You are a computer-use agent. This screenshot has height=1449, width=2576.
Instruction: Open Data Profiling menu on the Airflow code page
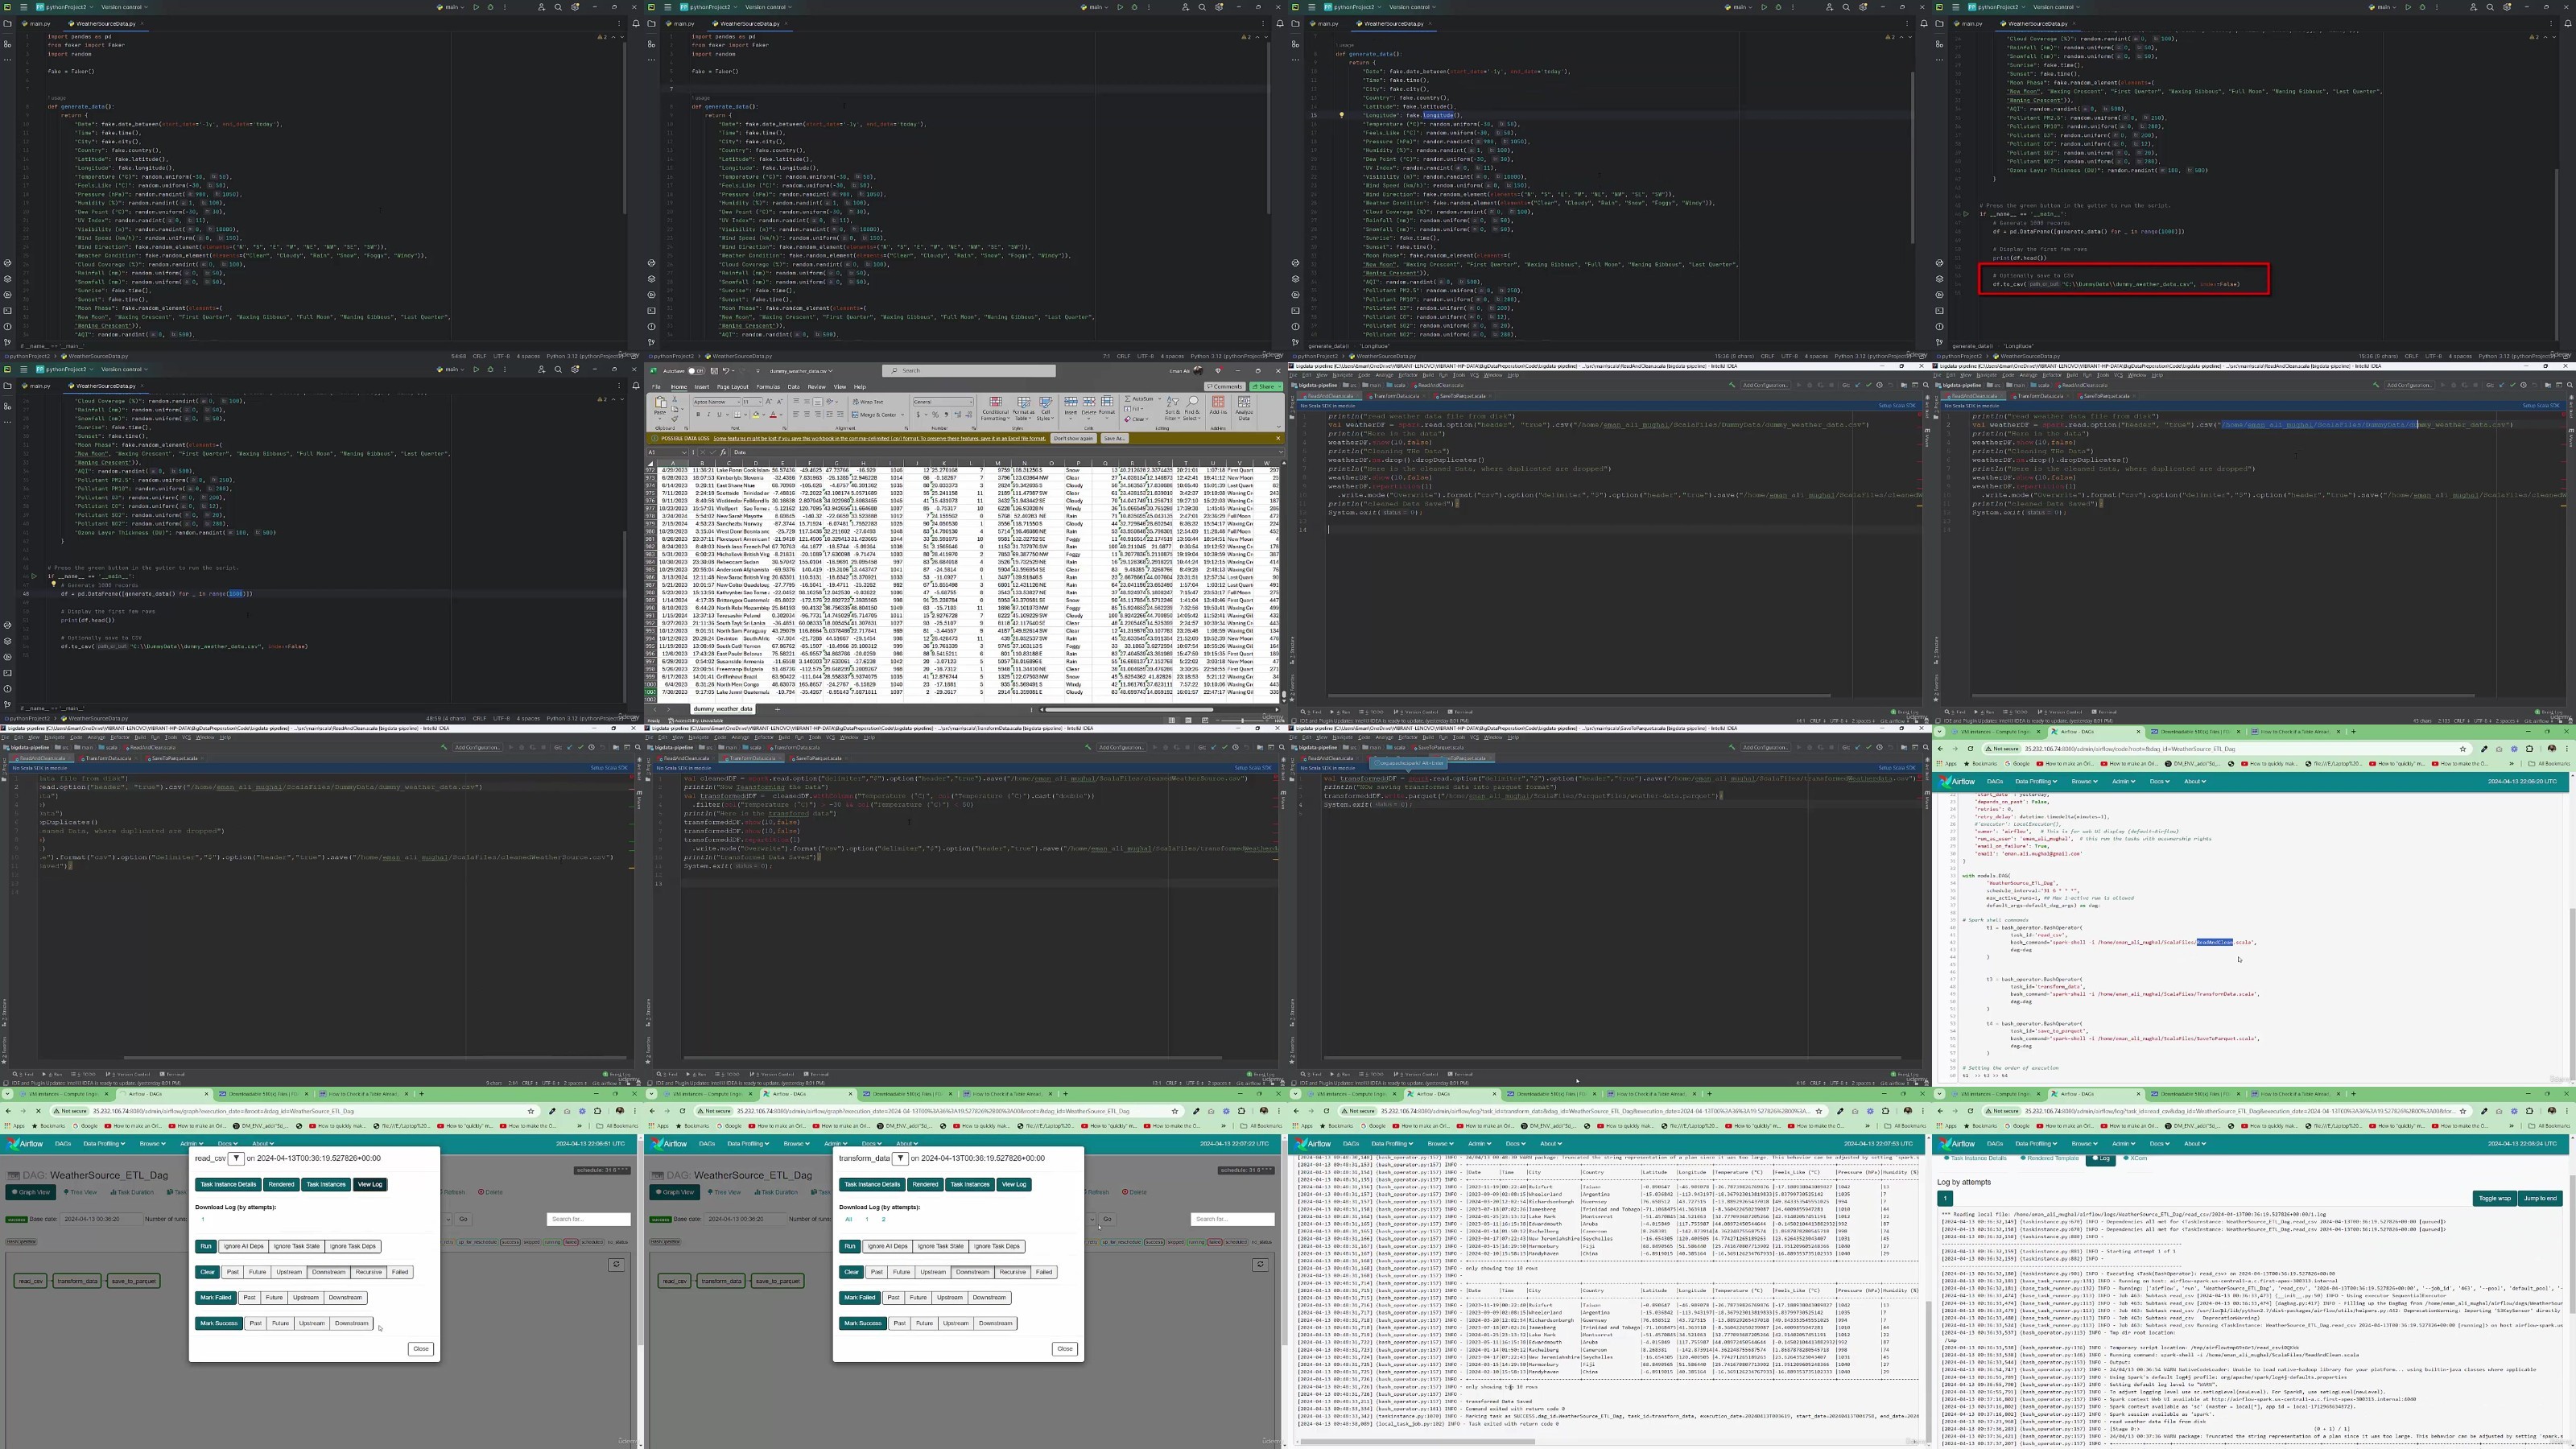pos(2035,781)
